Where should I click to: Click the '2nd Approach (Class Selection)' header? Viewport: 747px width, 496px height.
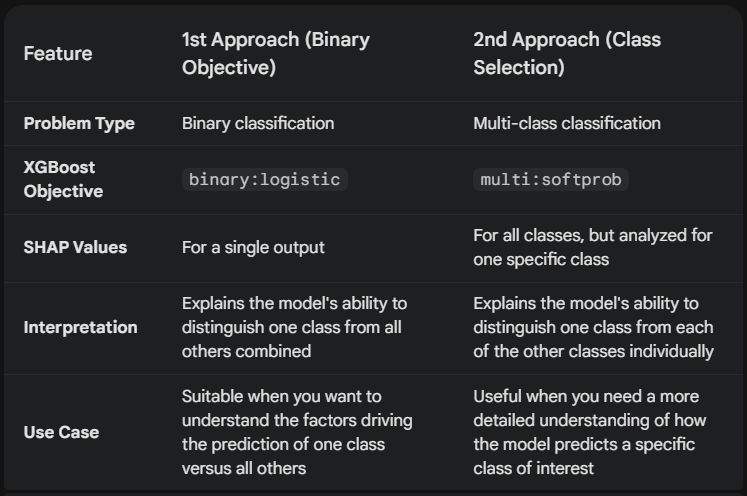567,53
